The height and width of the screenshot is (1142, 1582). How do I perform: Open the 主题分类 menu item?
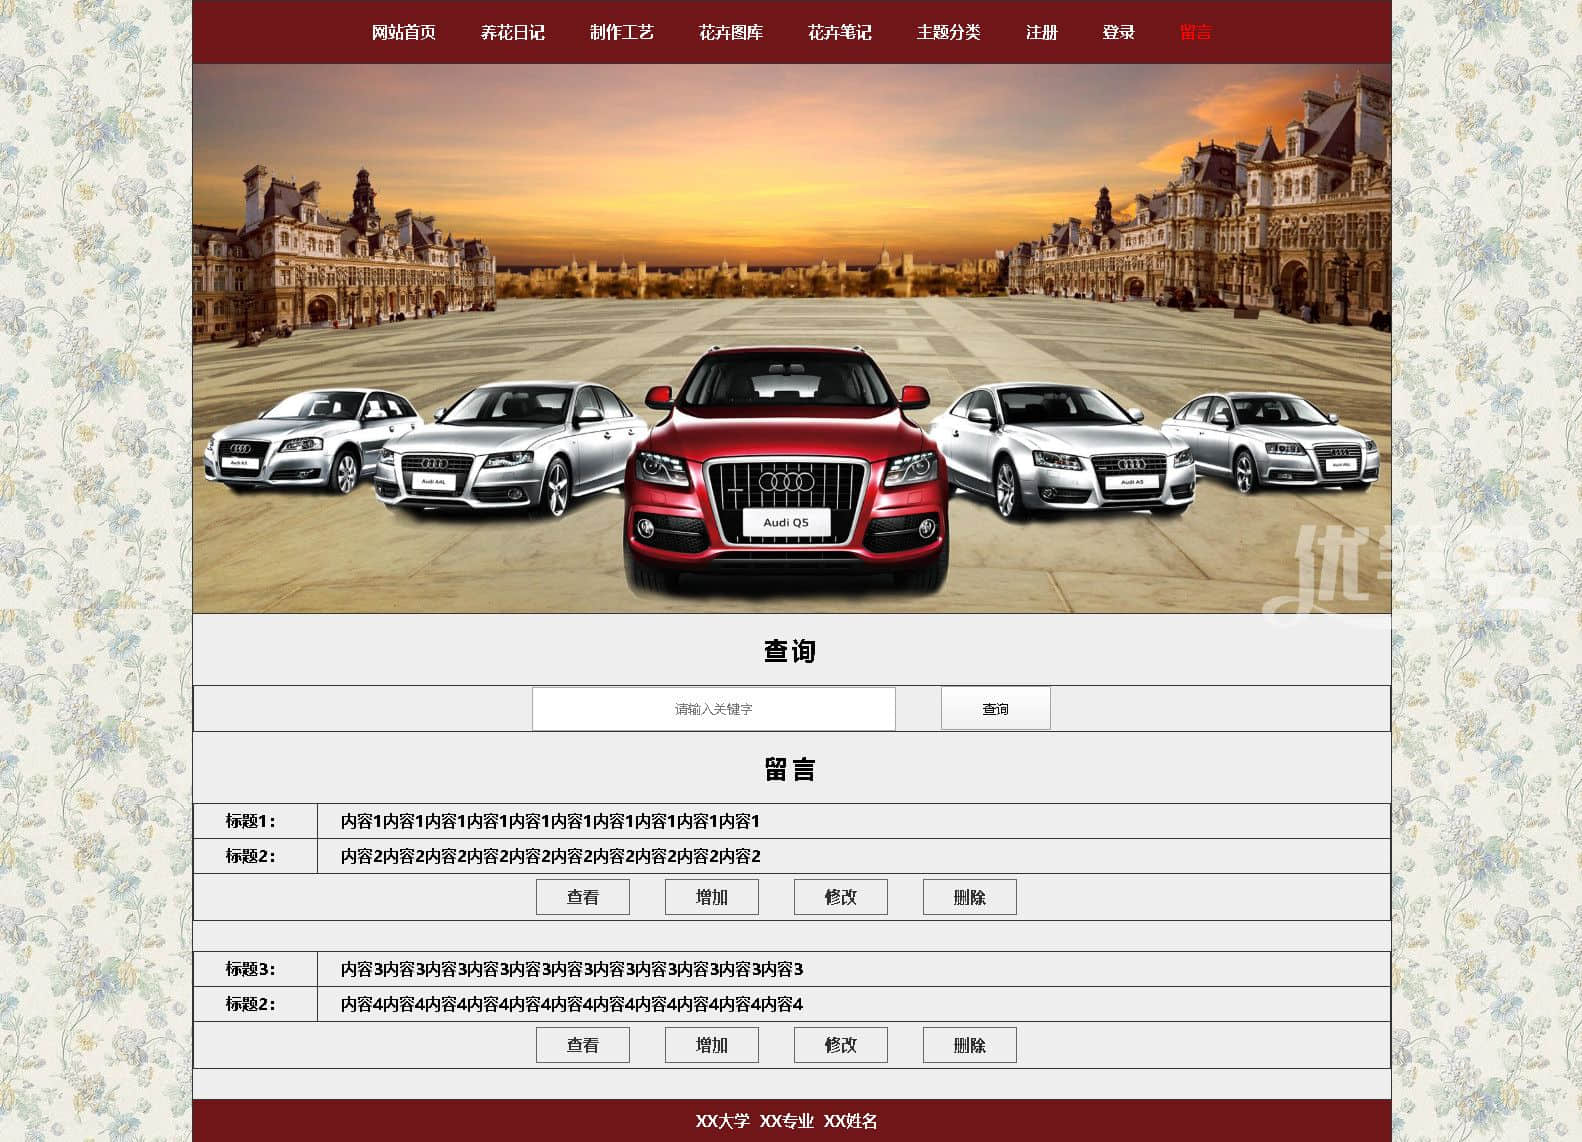(x=948, y=32)
